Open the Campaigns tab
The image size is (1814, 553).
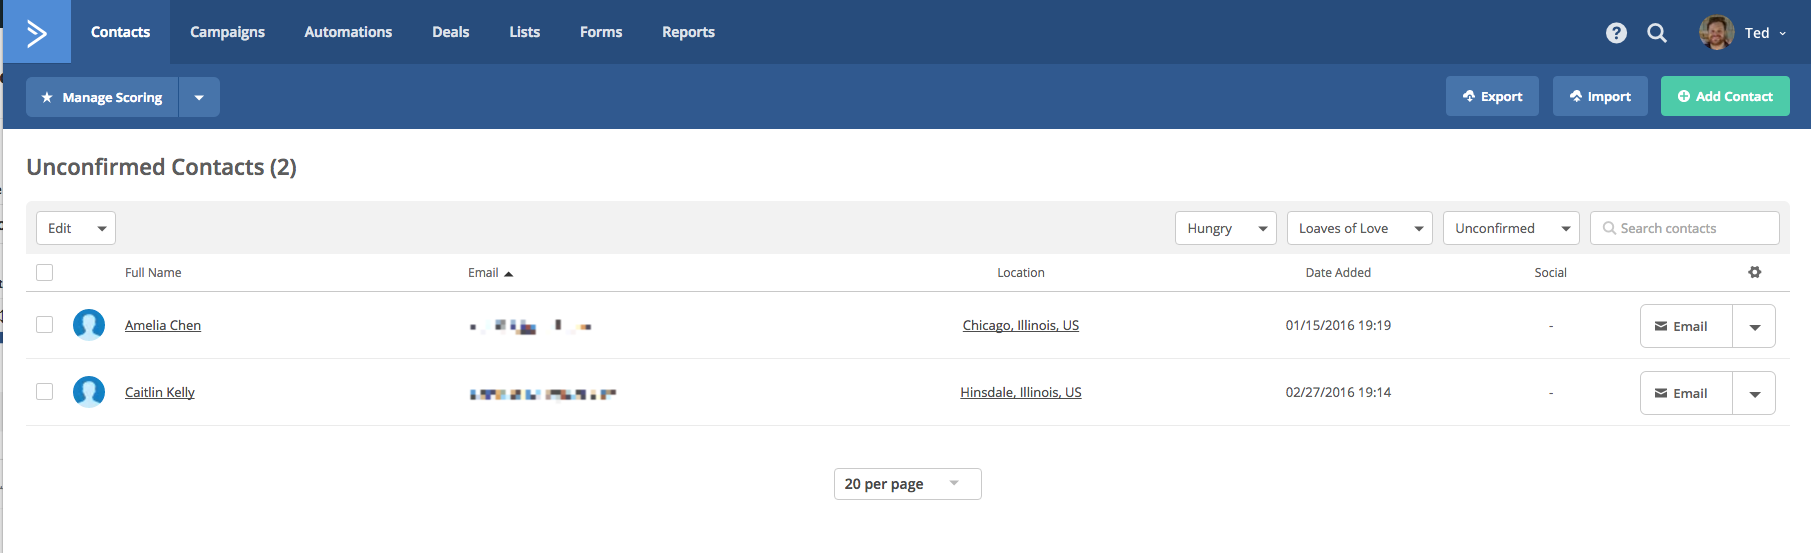227,32
